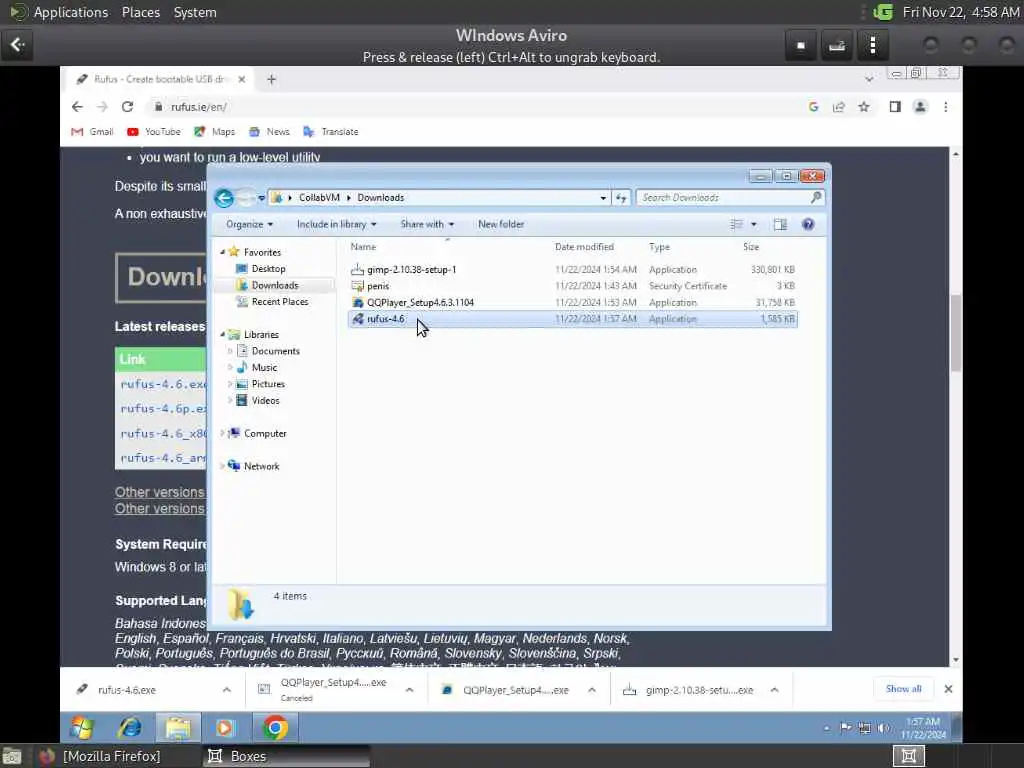Open Include in library dropdown
The width and height of the screenshot is (1024, 768).
336,225
